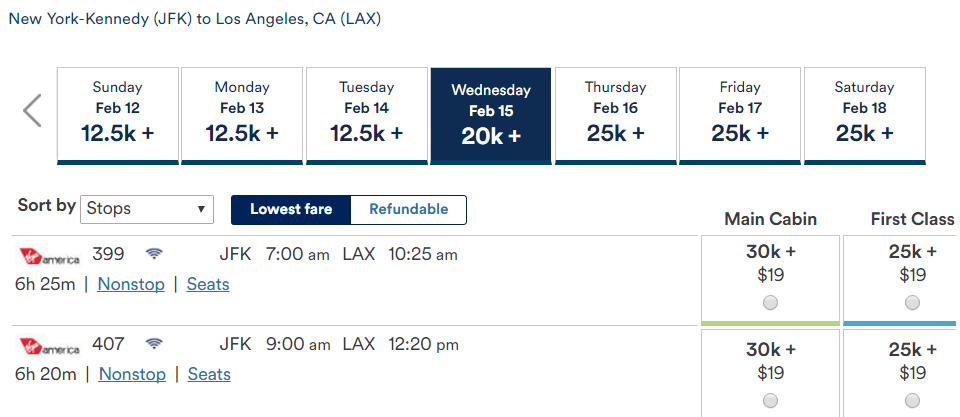
Task: View Seats for flight 407
Action: 209,375
